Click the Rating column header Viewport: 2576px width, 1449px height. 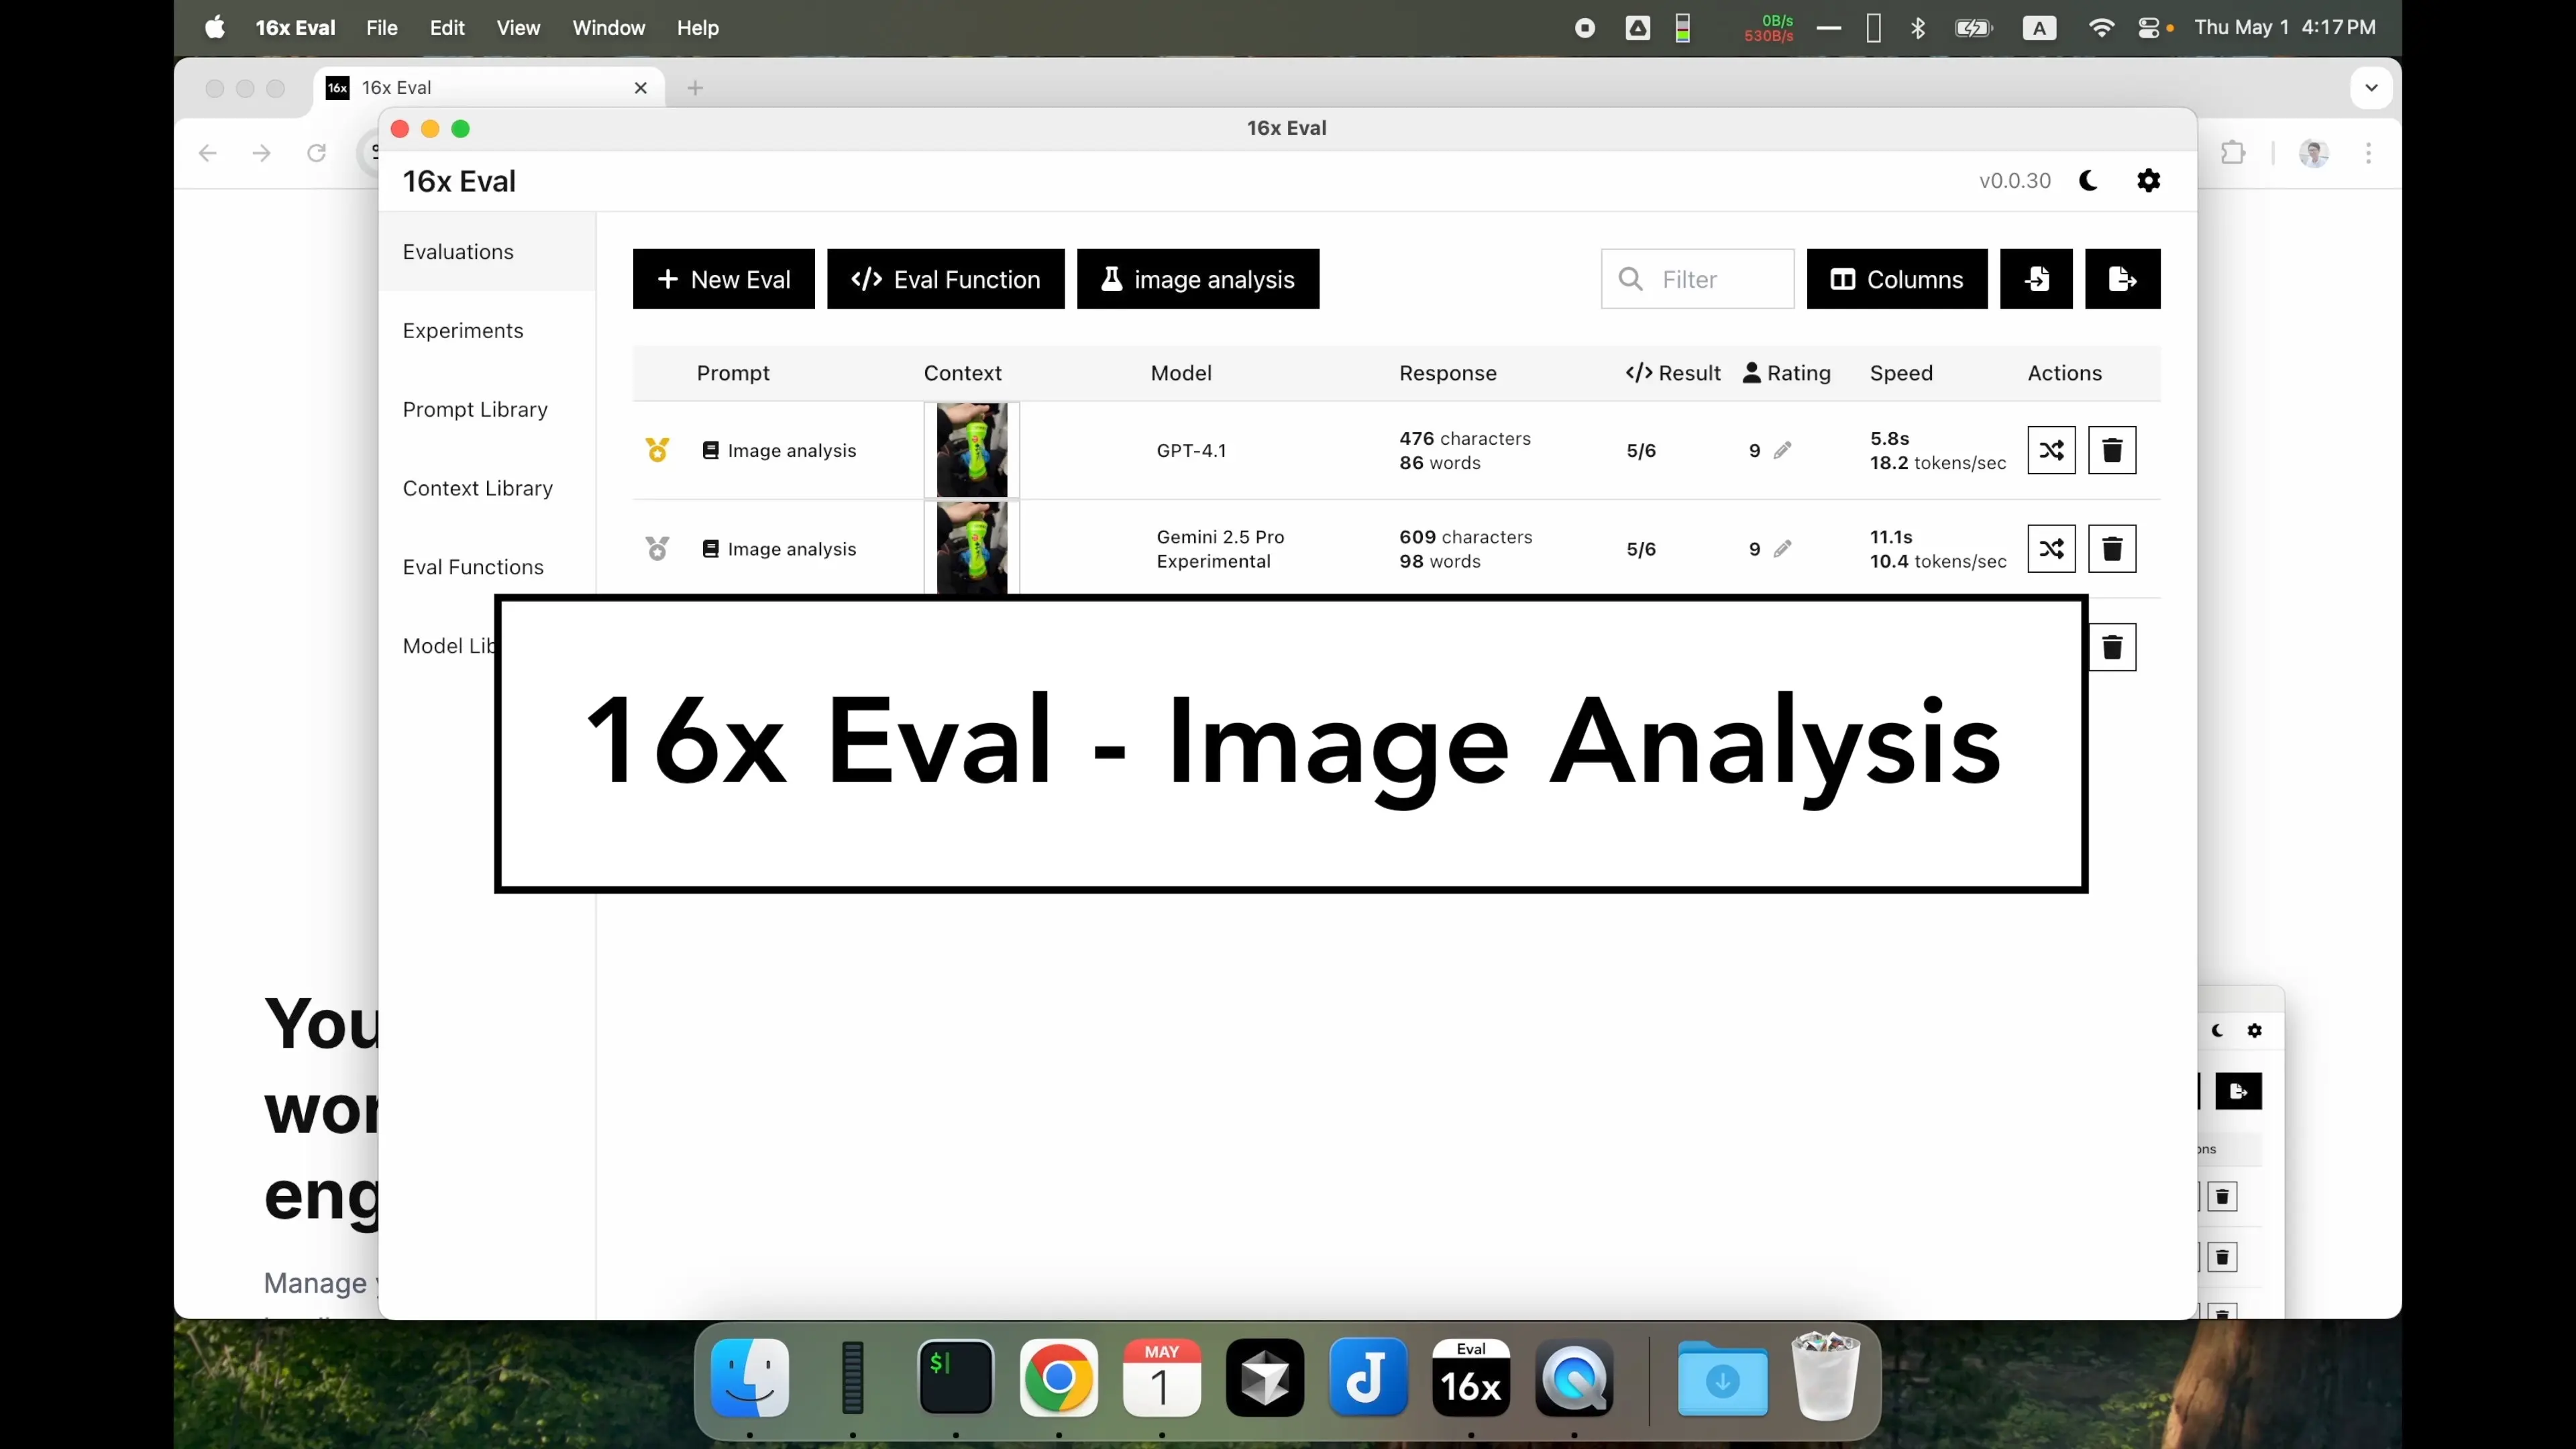1787,373
